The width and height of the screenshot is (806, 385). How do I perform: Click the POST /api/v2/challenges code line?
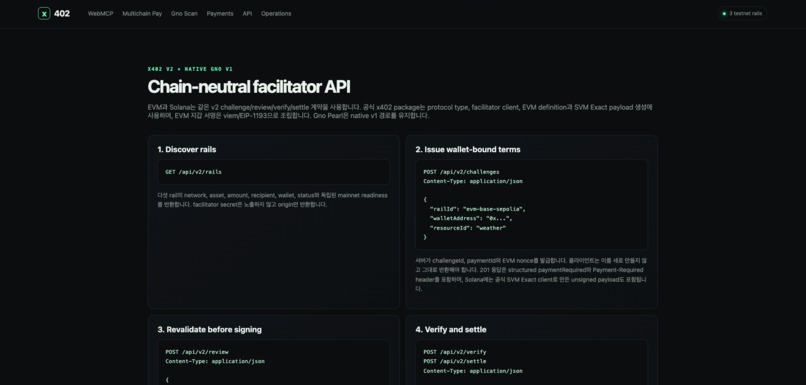(461, 172)
